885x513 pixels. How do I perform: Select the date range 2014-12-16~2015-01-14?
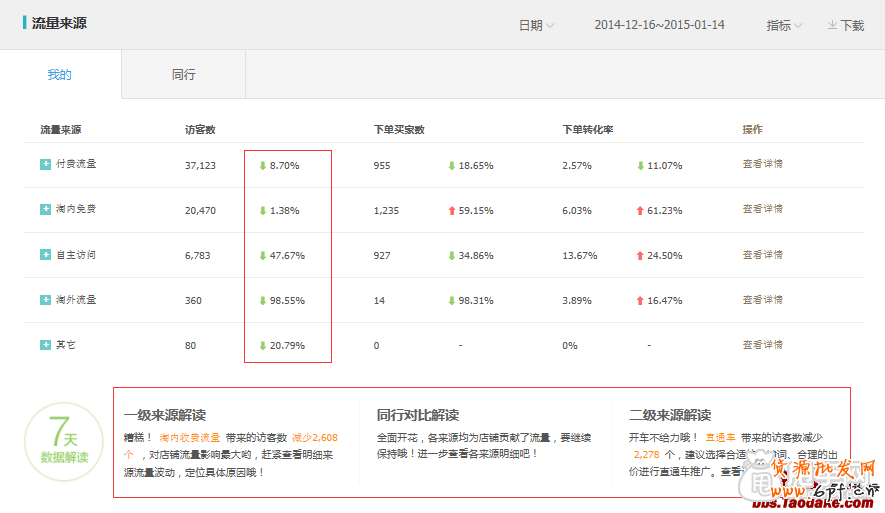(659, 25)
